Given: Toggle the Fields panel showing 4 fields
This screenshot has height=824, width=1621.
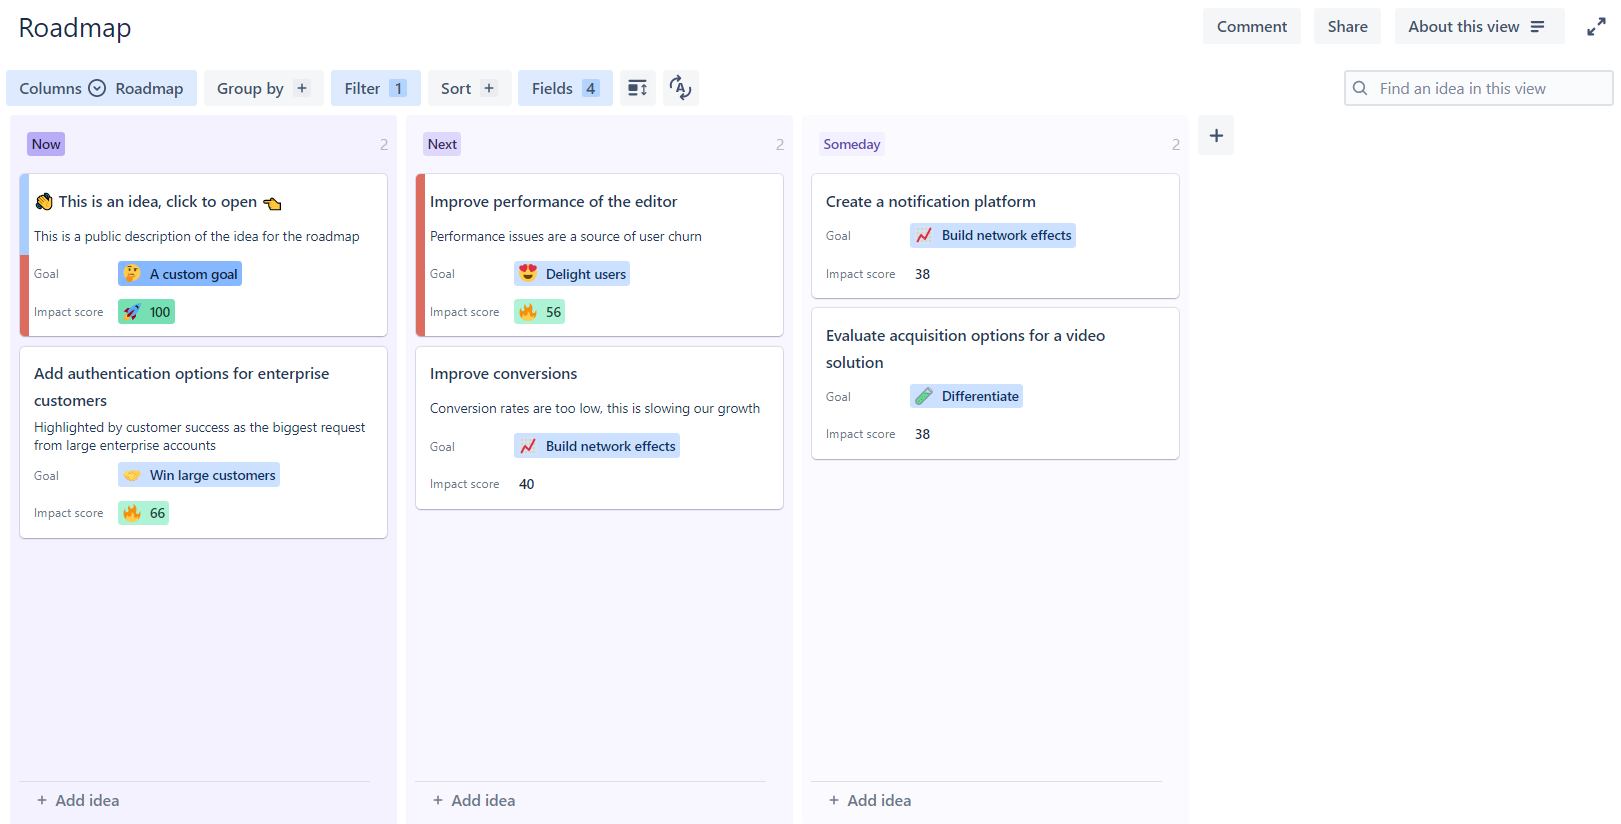Looking at the screenshot, I should [x=565, y=88].
